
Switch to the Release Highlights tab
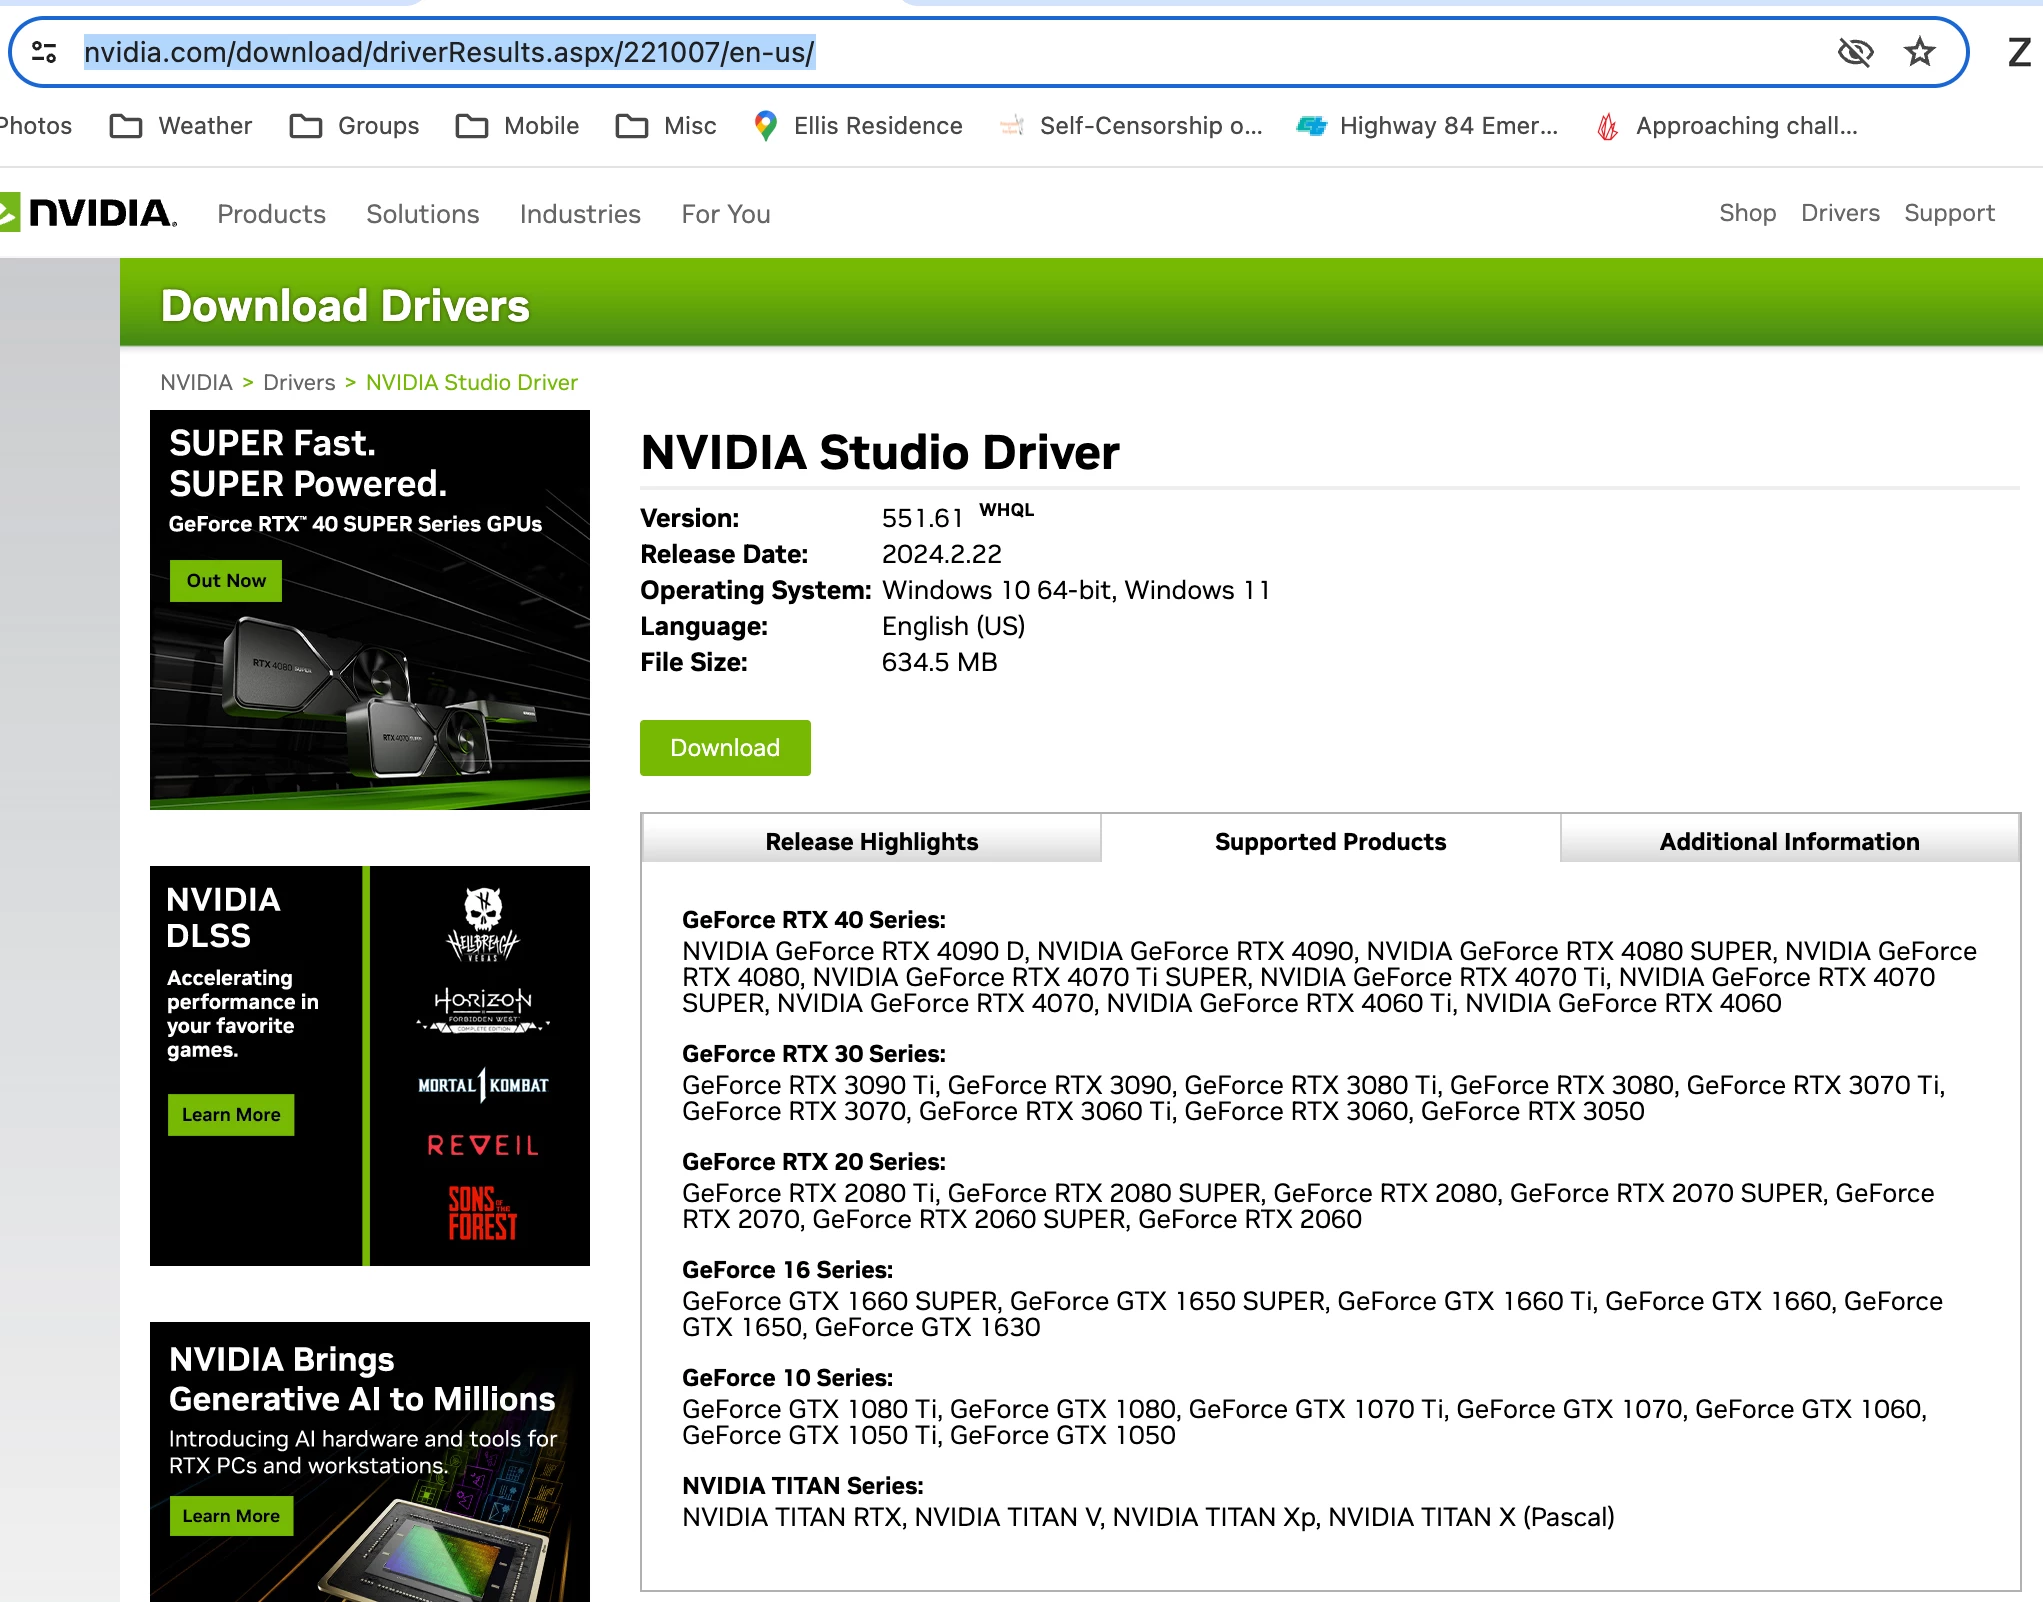tap(871, 841)
